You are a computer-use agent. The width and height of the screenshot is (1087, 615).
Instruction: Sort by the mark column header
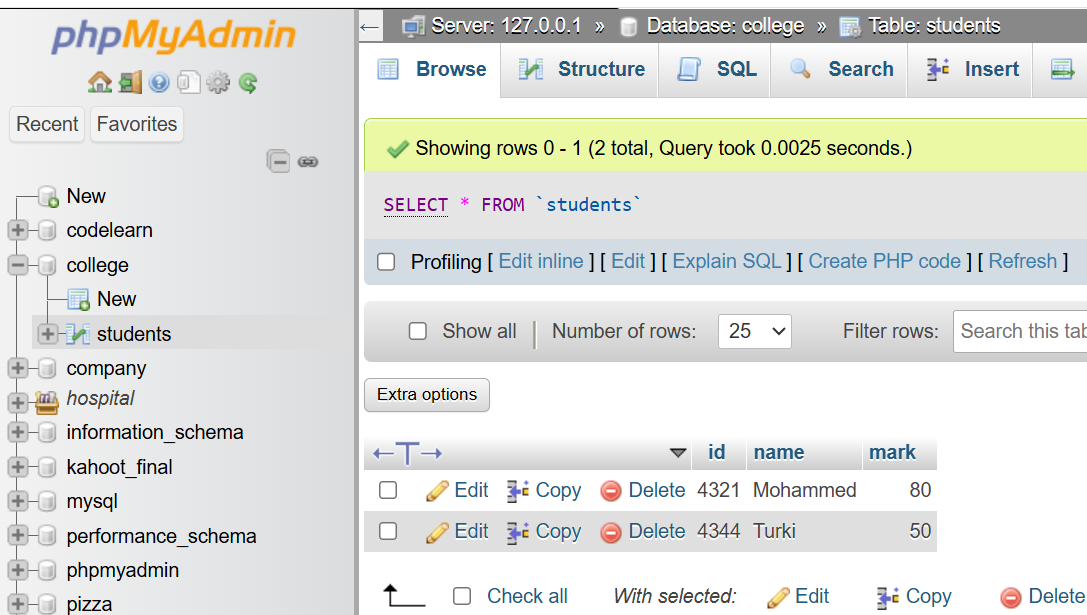click(892, 453)
